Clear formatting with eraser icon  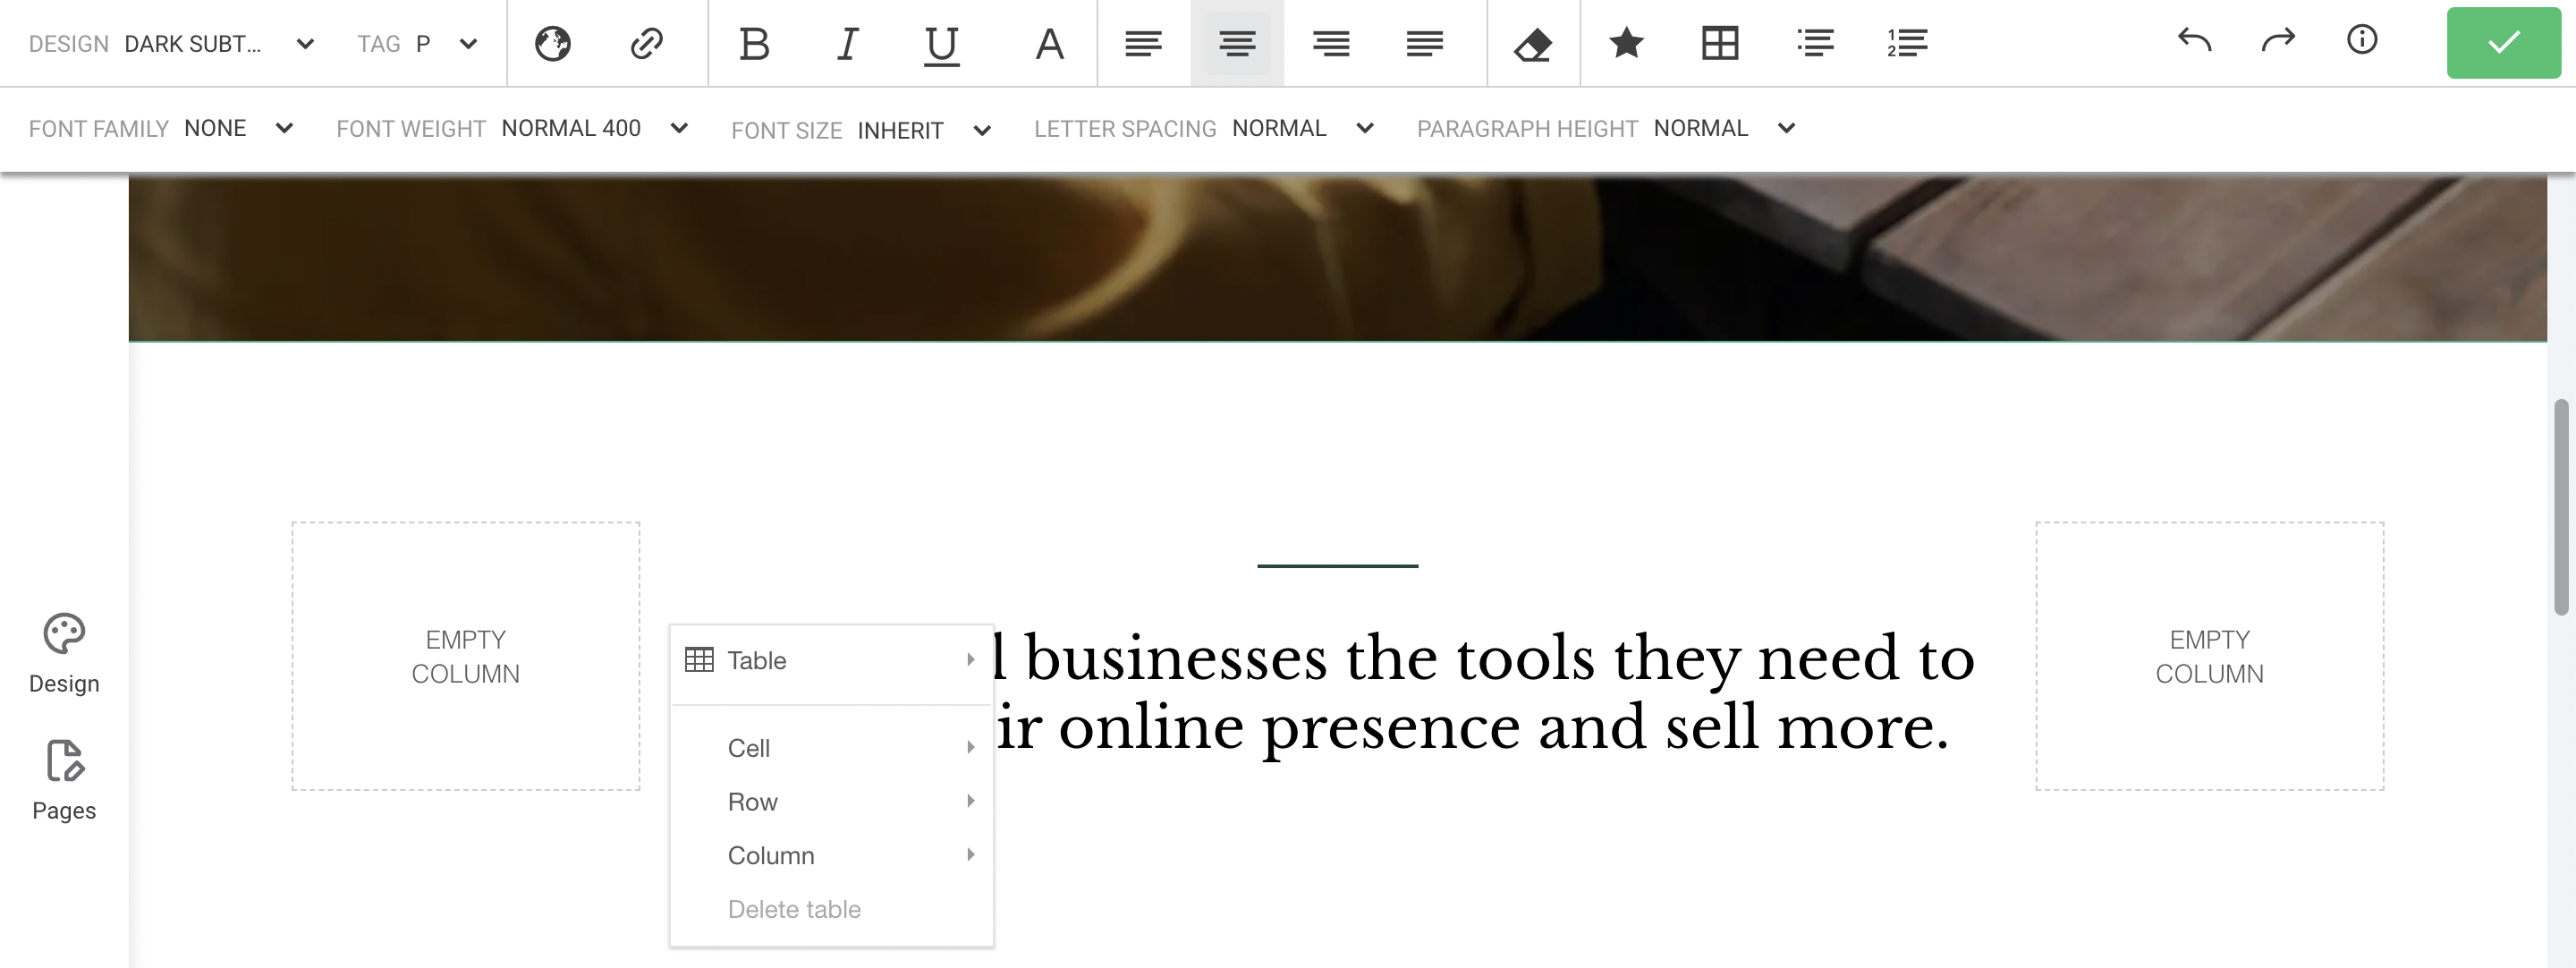[1533, 44]
